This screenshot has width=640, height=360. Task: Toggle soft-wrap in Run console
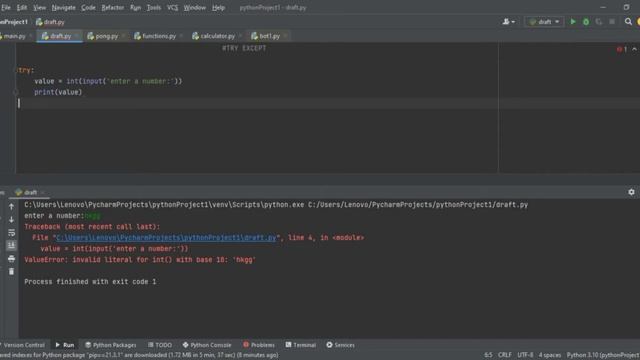(11, 233)
